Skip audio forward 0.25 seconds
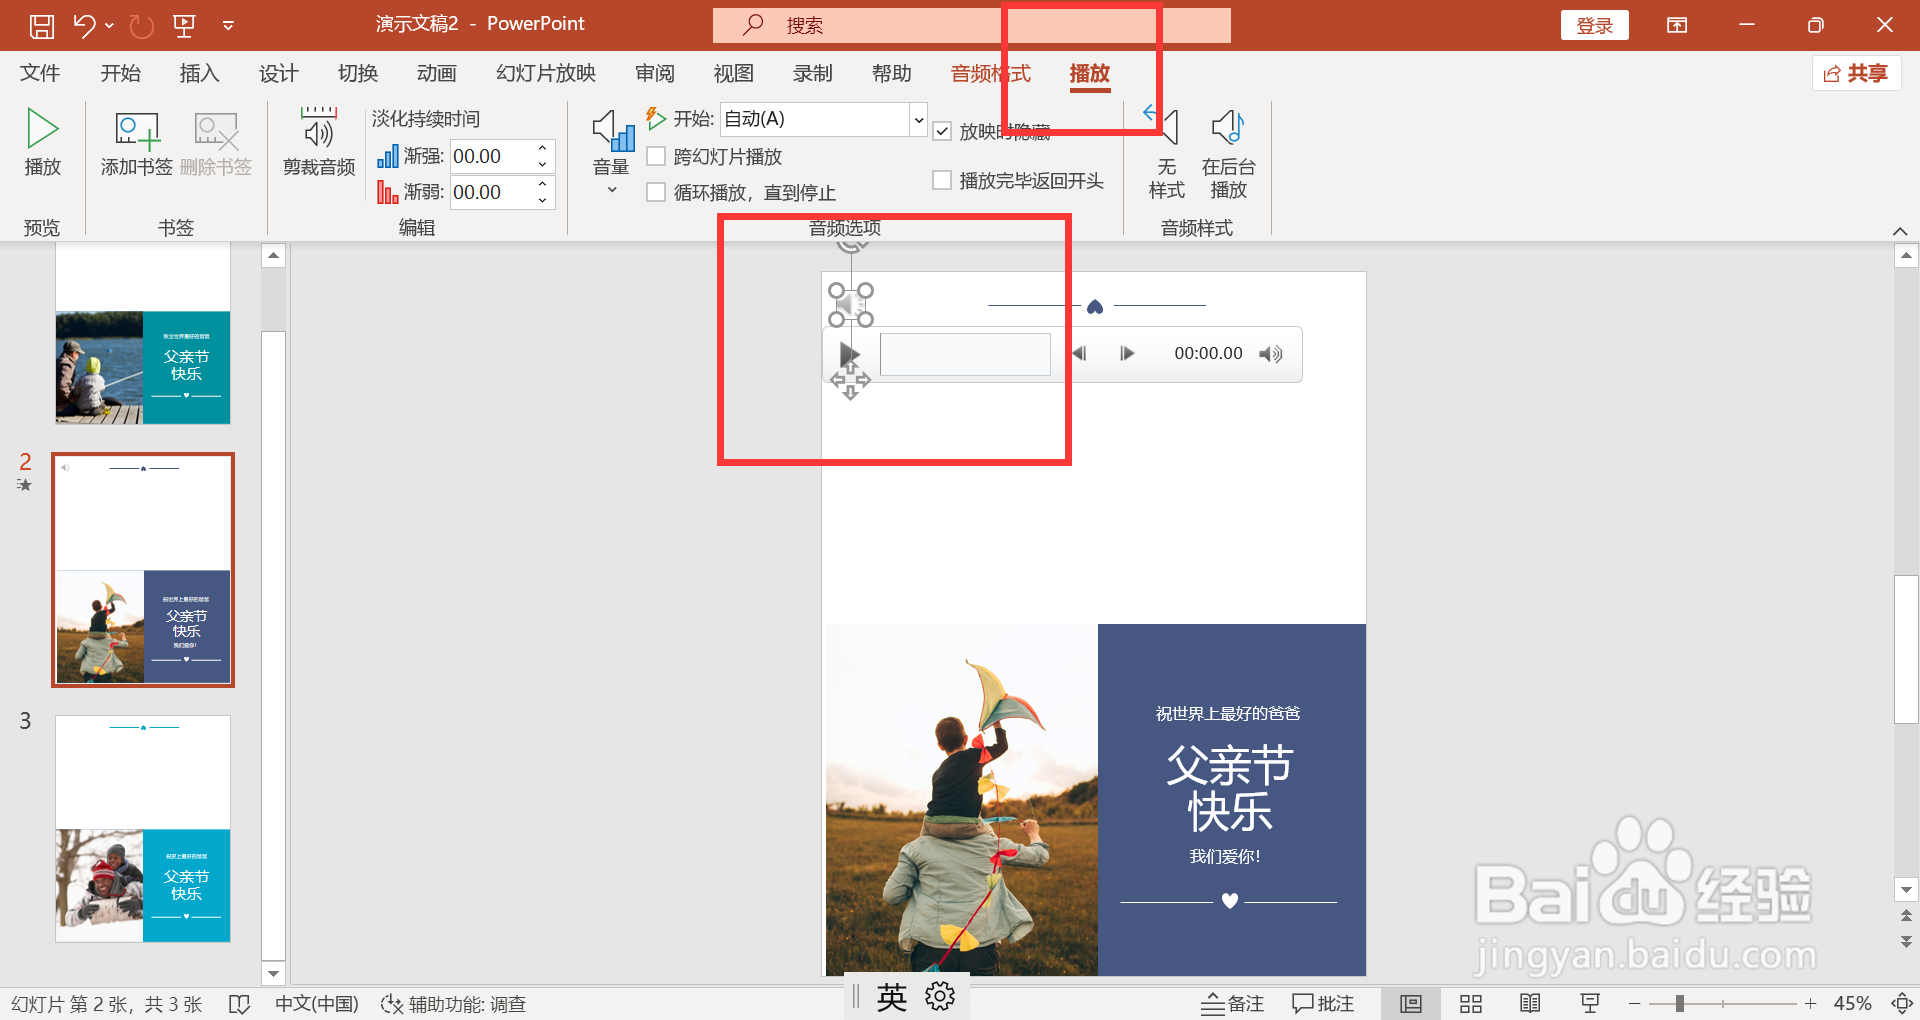 coord(1127,353)
